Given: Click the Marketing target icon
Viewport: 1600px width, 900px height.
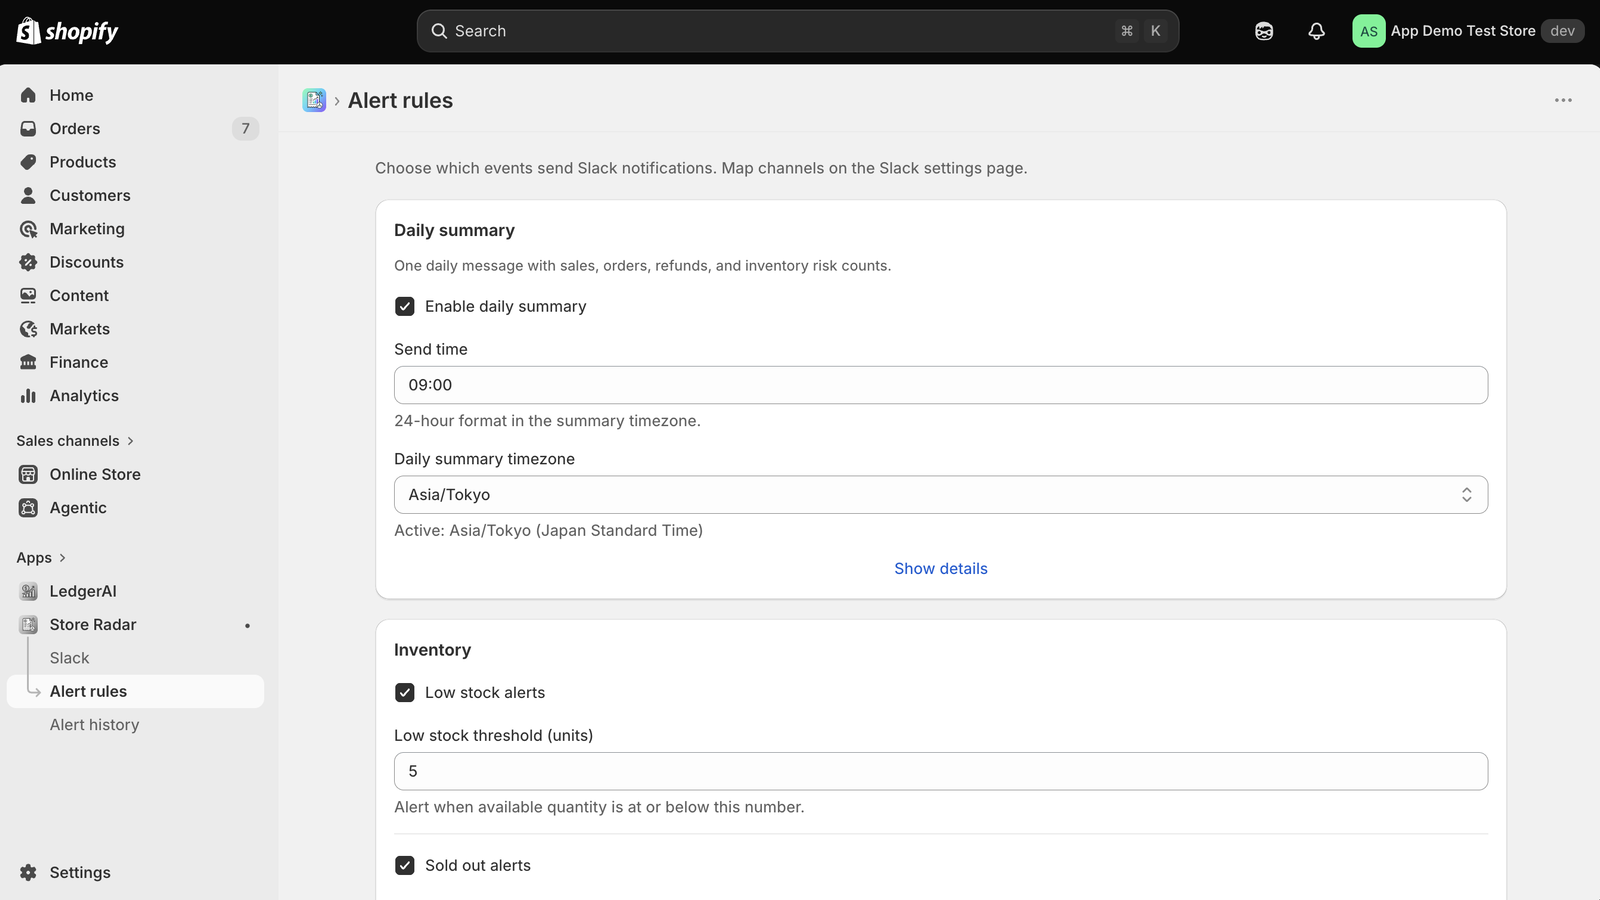Looking at the screenshot, I should tap(28, 229).
